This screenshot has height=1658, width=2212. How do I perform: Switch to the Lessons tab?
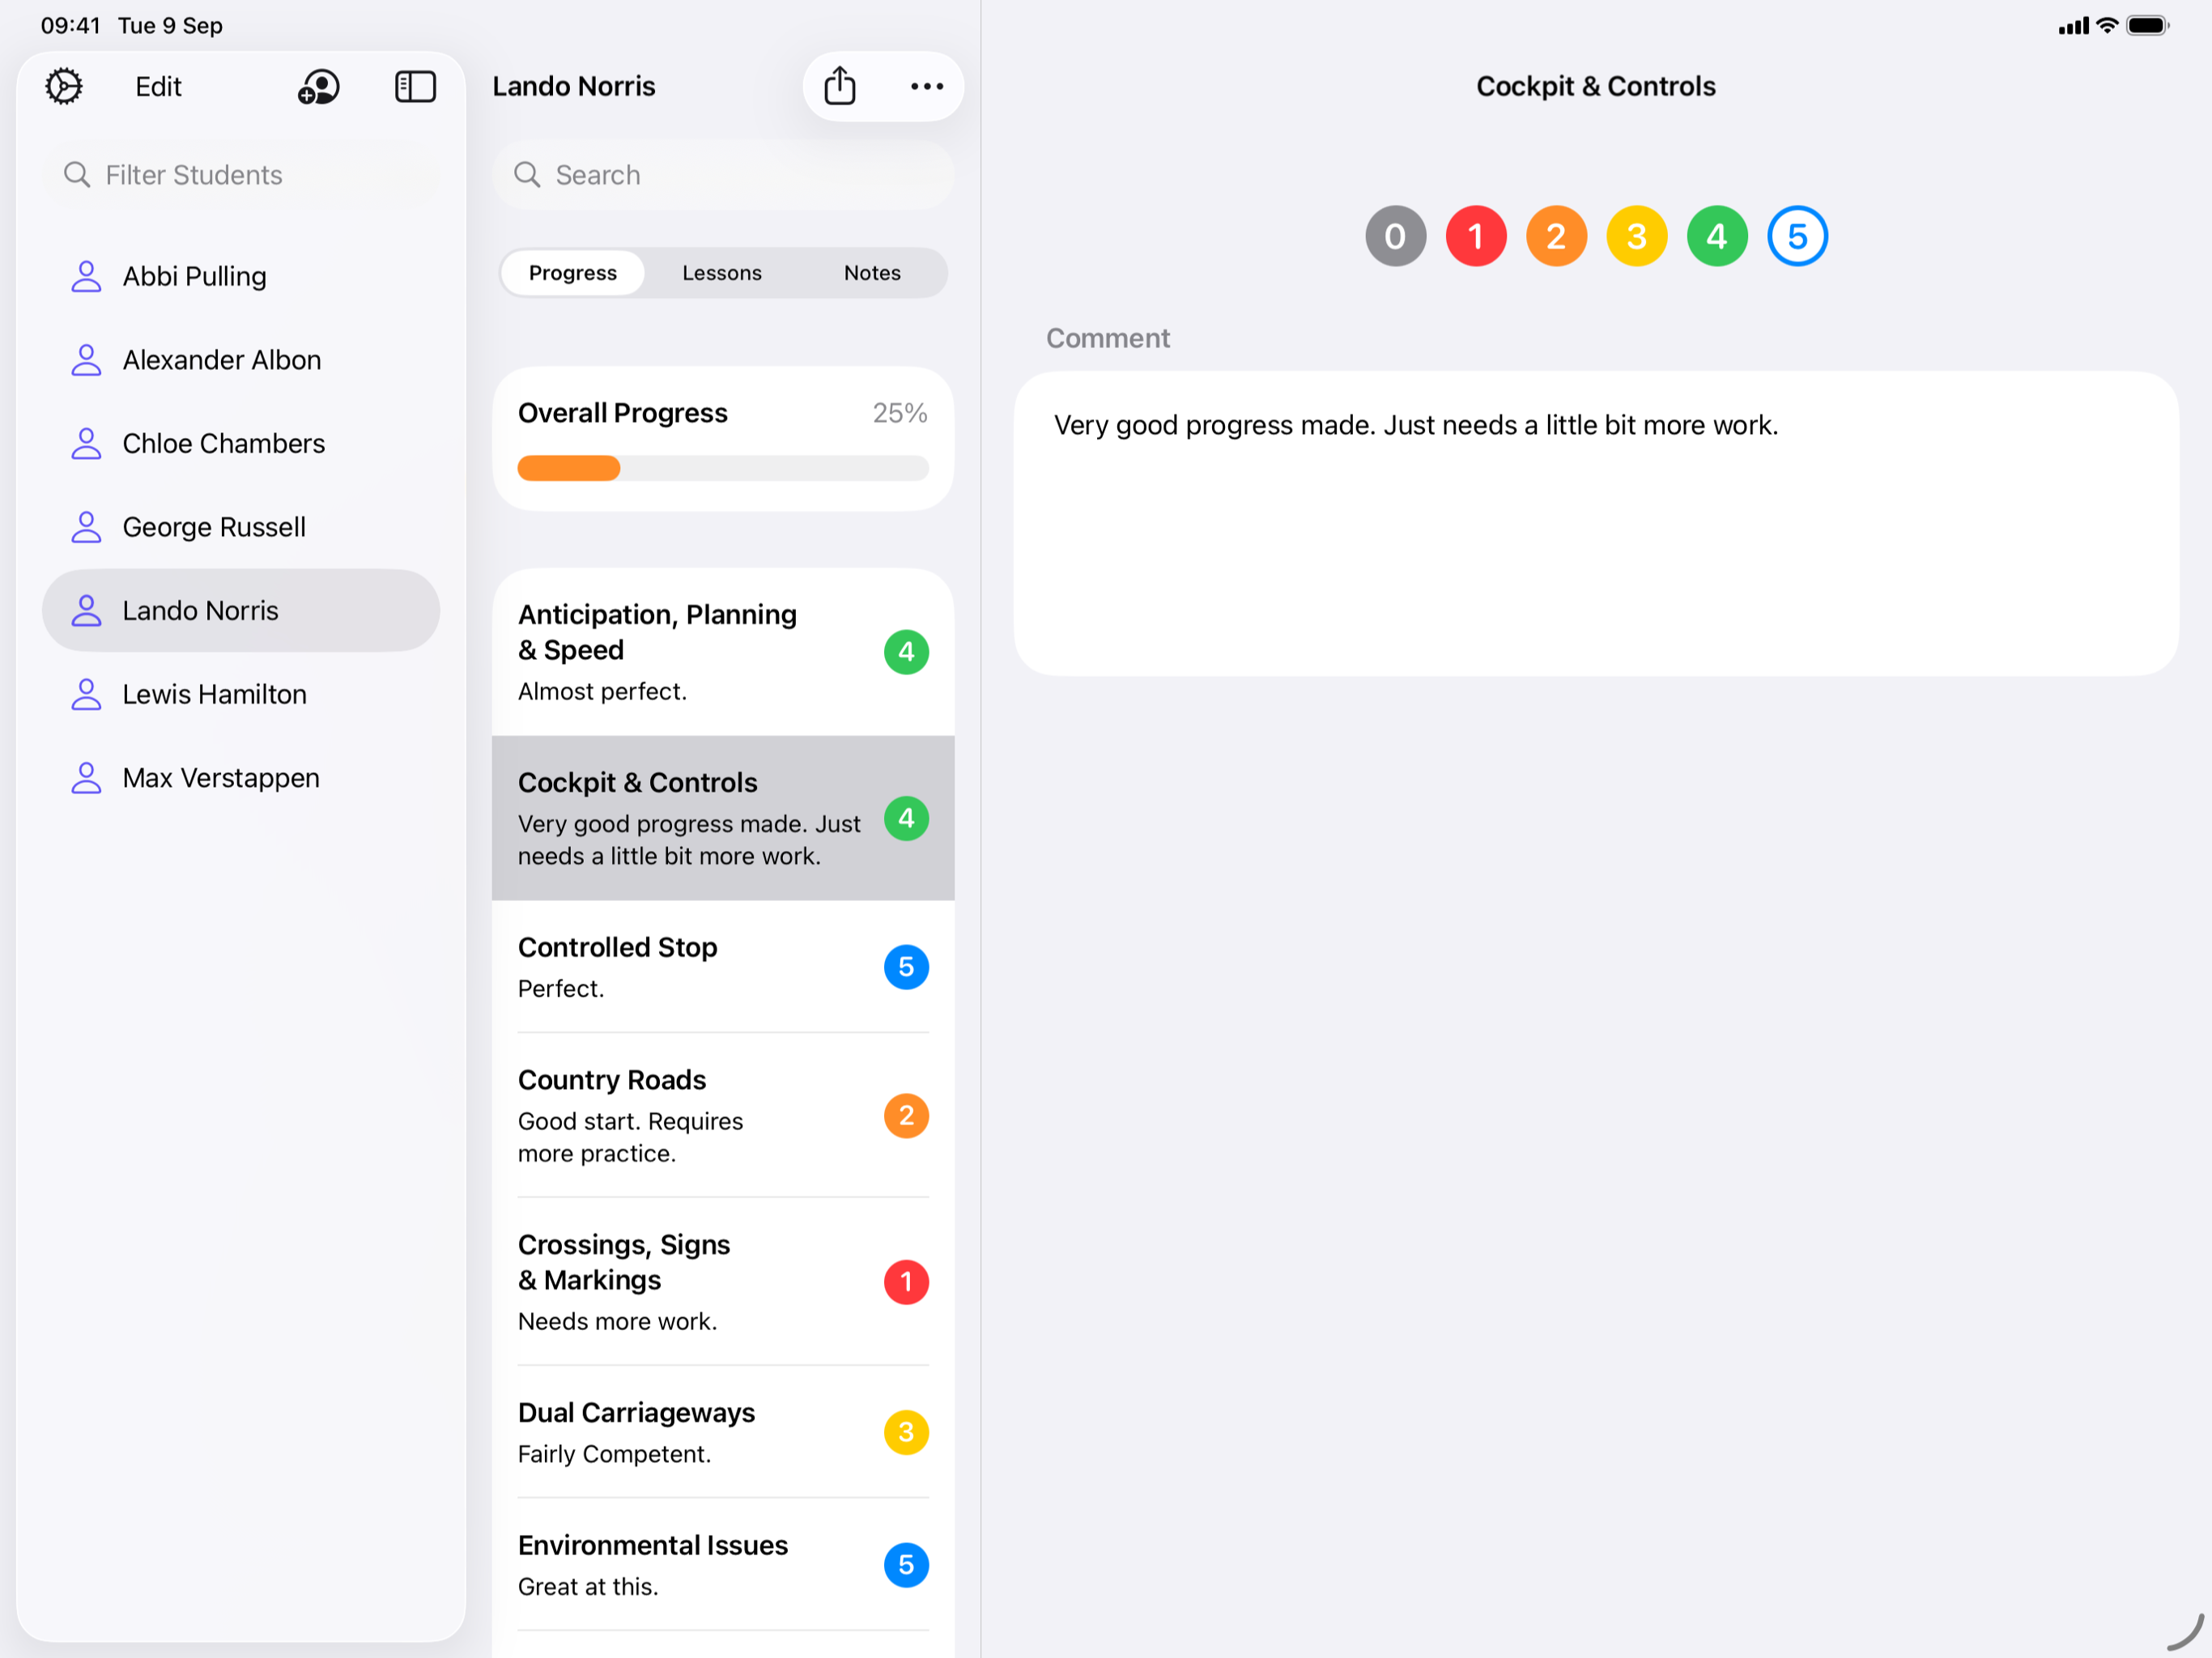click(721, 273)
